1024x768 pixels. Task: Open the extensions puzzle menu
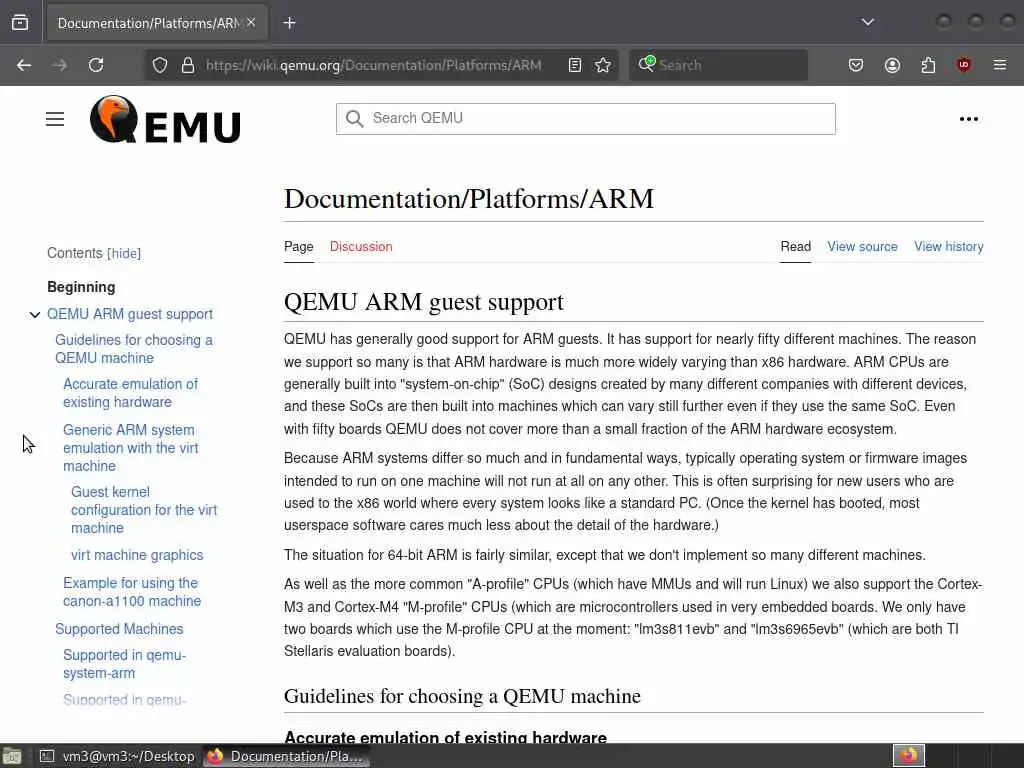pos(928,65)
